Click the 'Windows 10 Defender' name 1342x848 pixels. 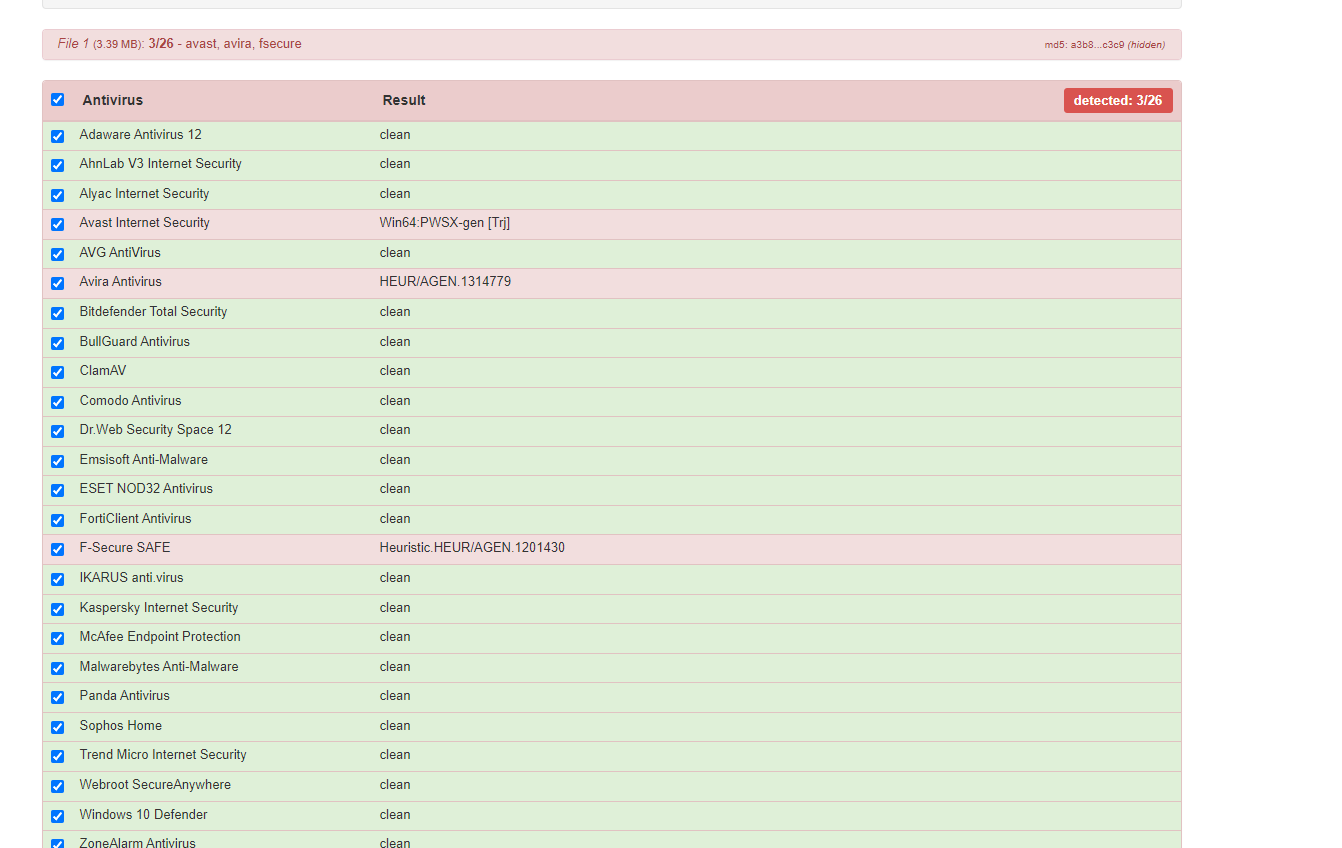[x=143, y=815]
